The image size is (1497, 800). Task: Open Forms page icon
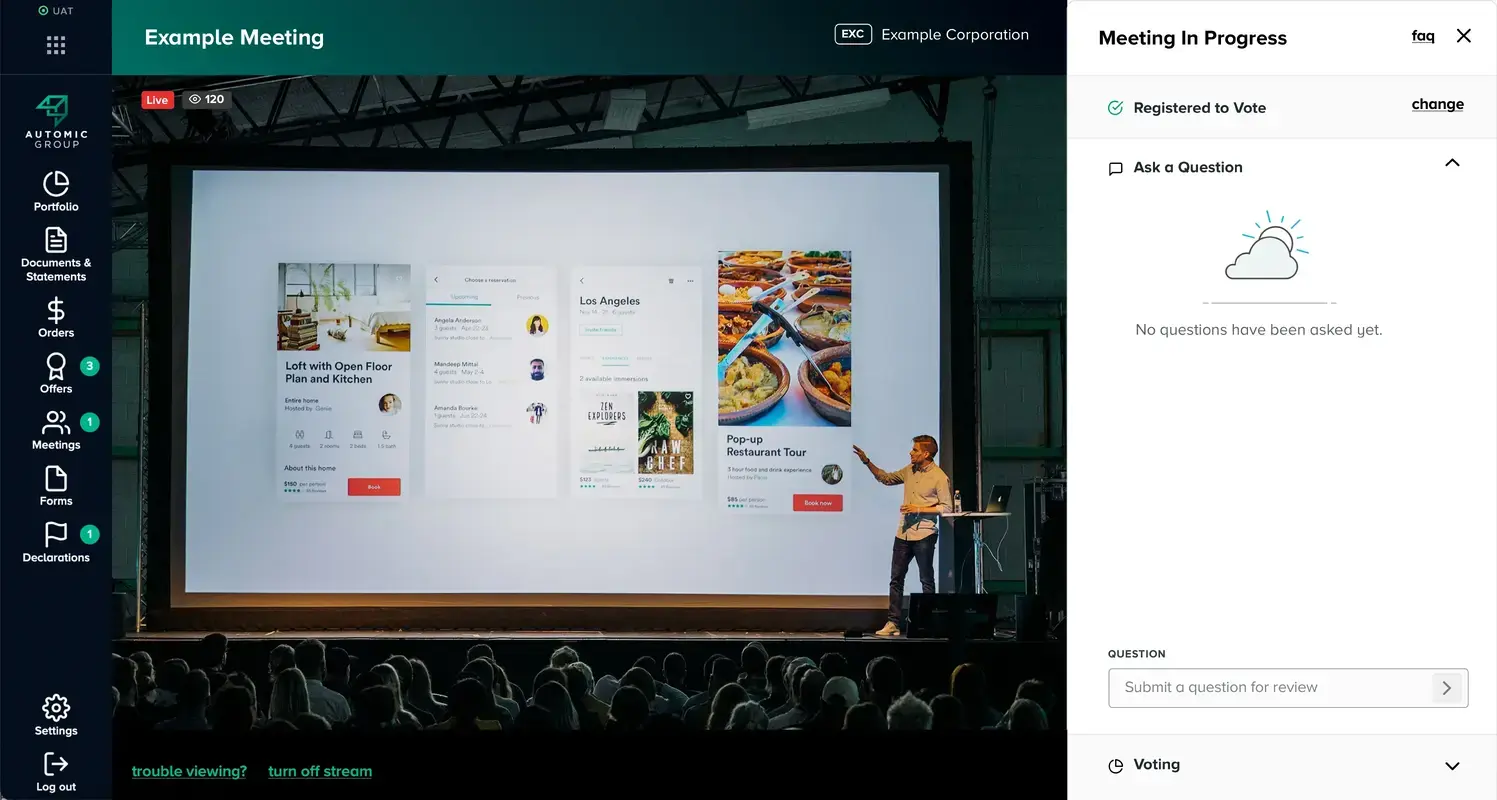point(56,478)
